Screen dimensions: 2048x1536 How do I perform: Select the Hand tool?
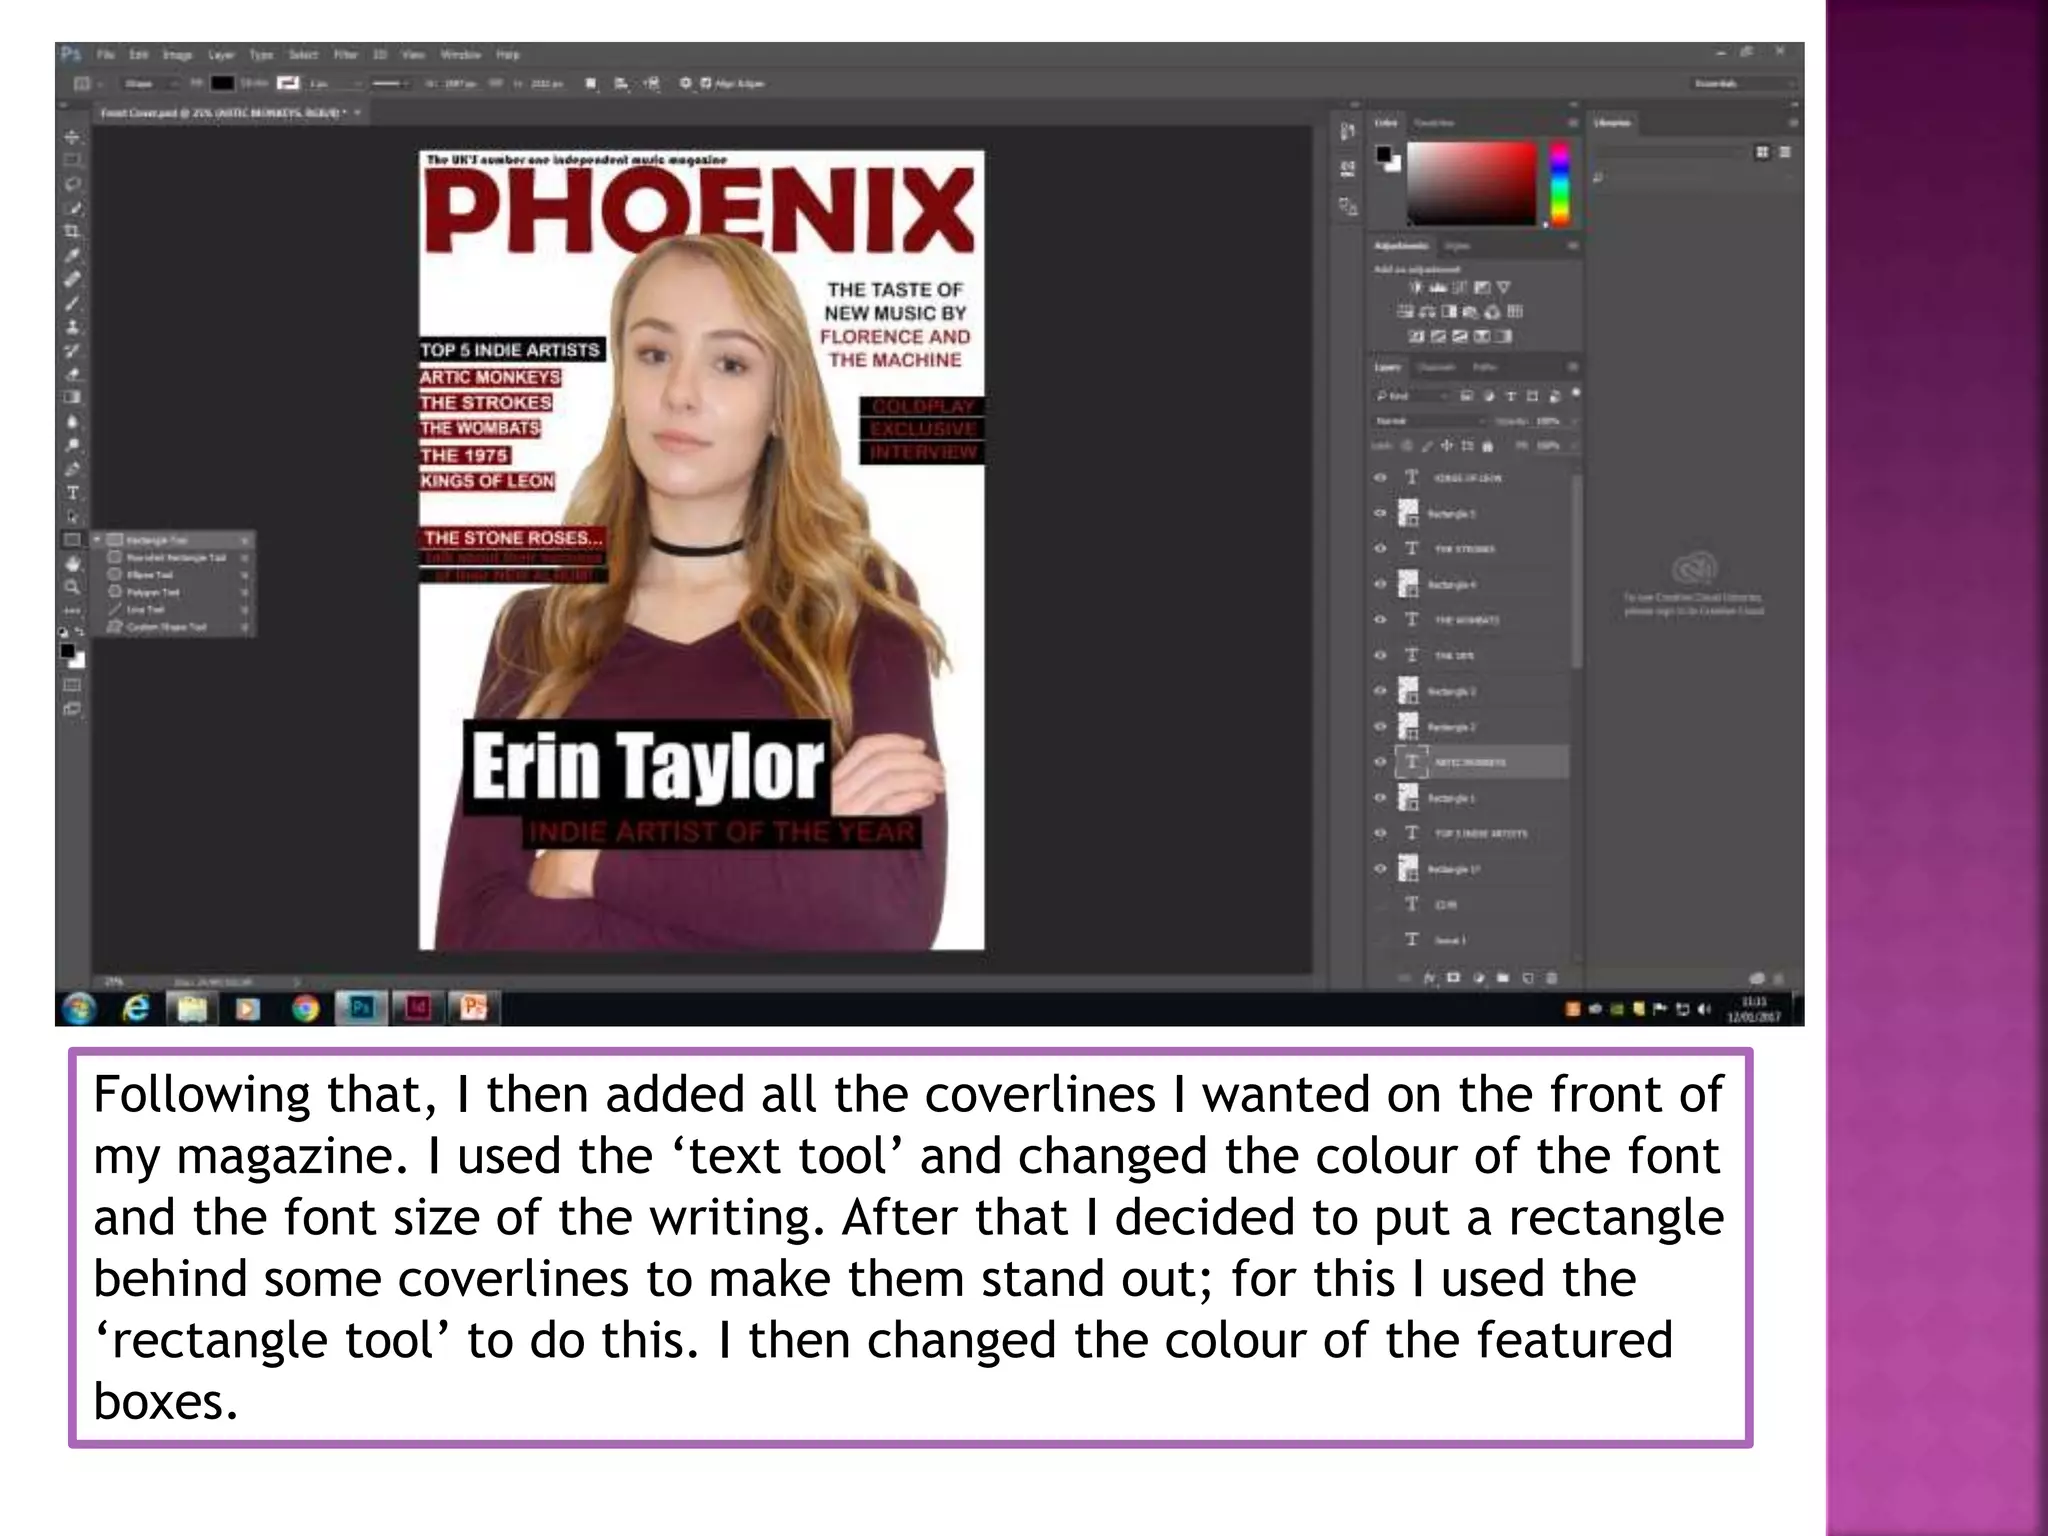click(73, 564)
